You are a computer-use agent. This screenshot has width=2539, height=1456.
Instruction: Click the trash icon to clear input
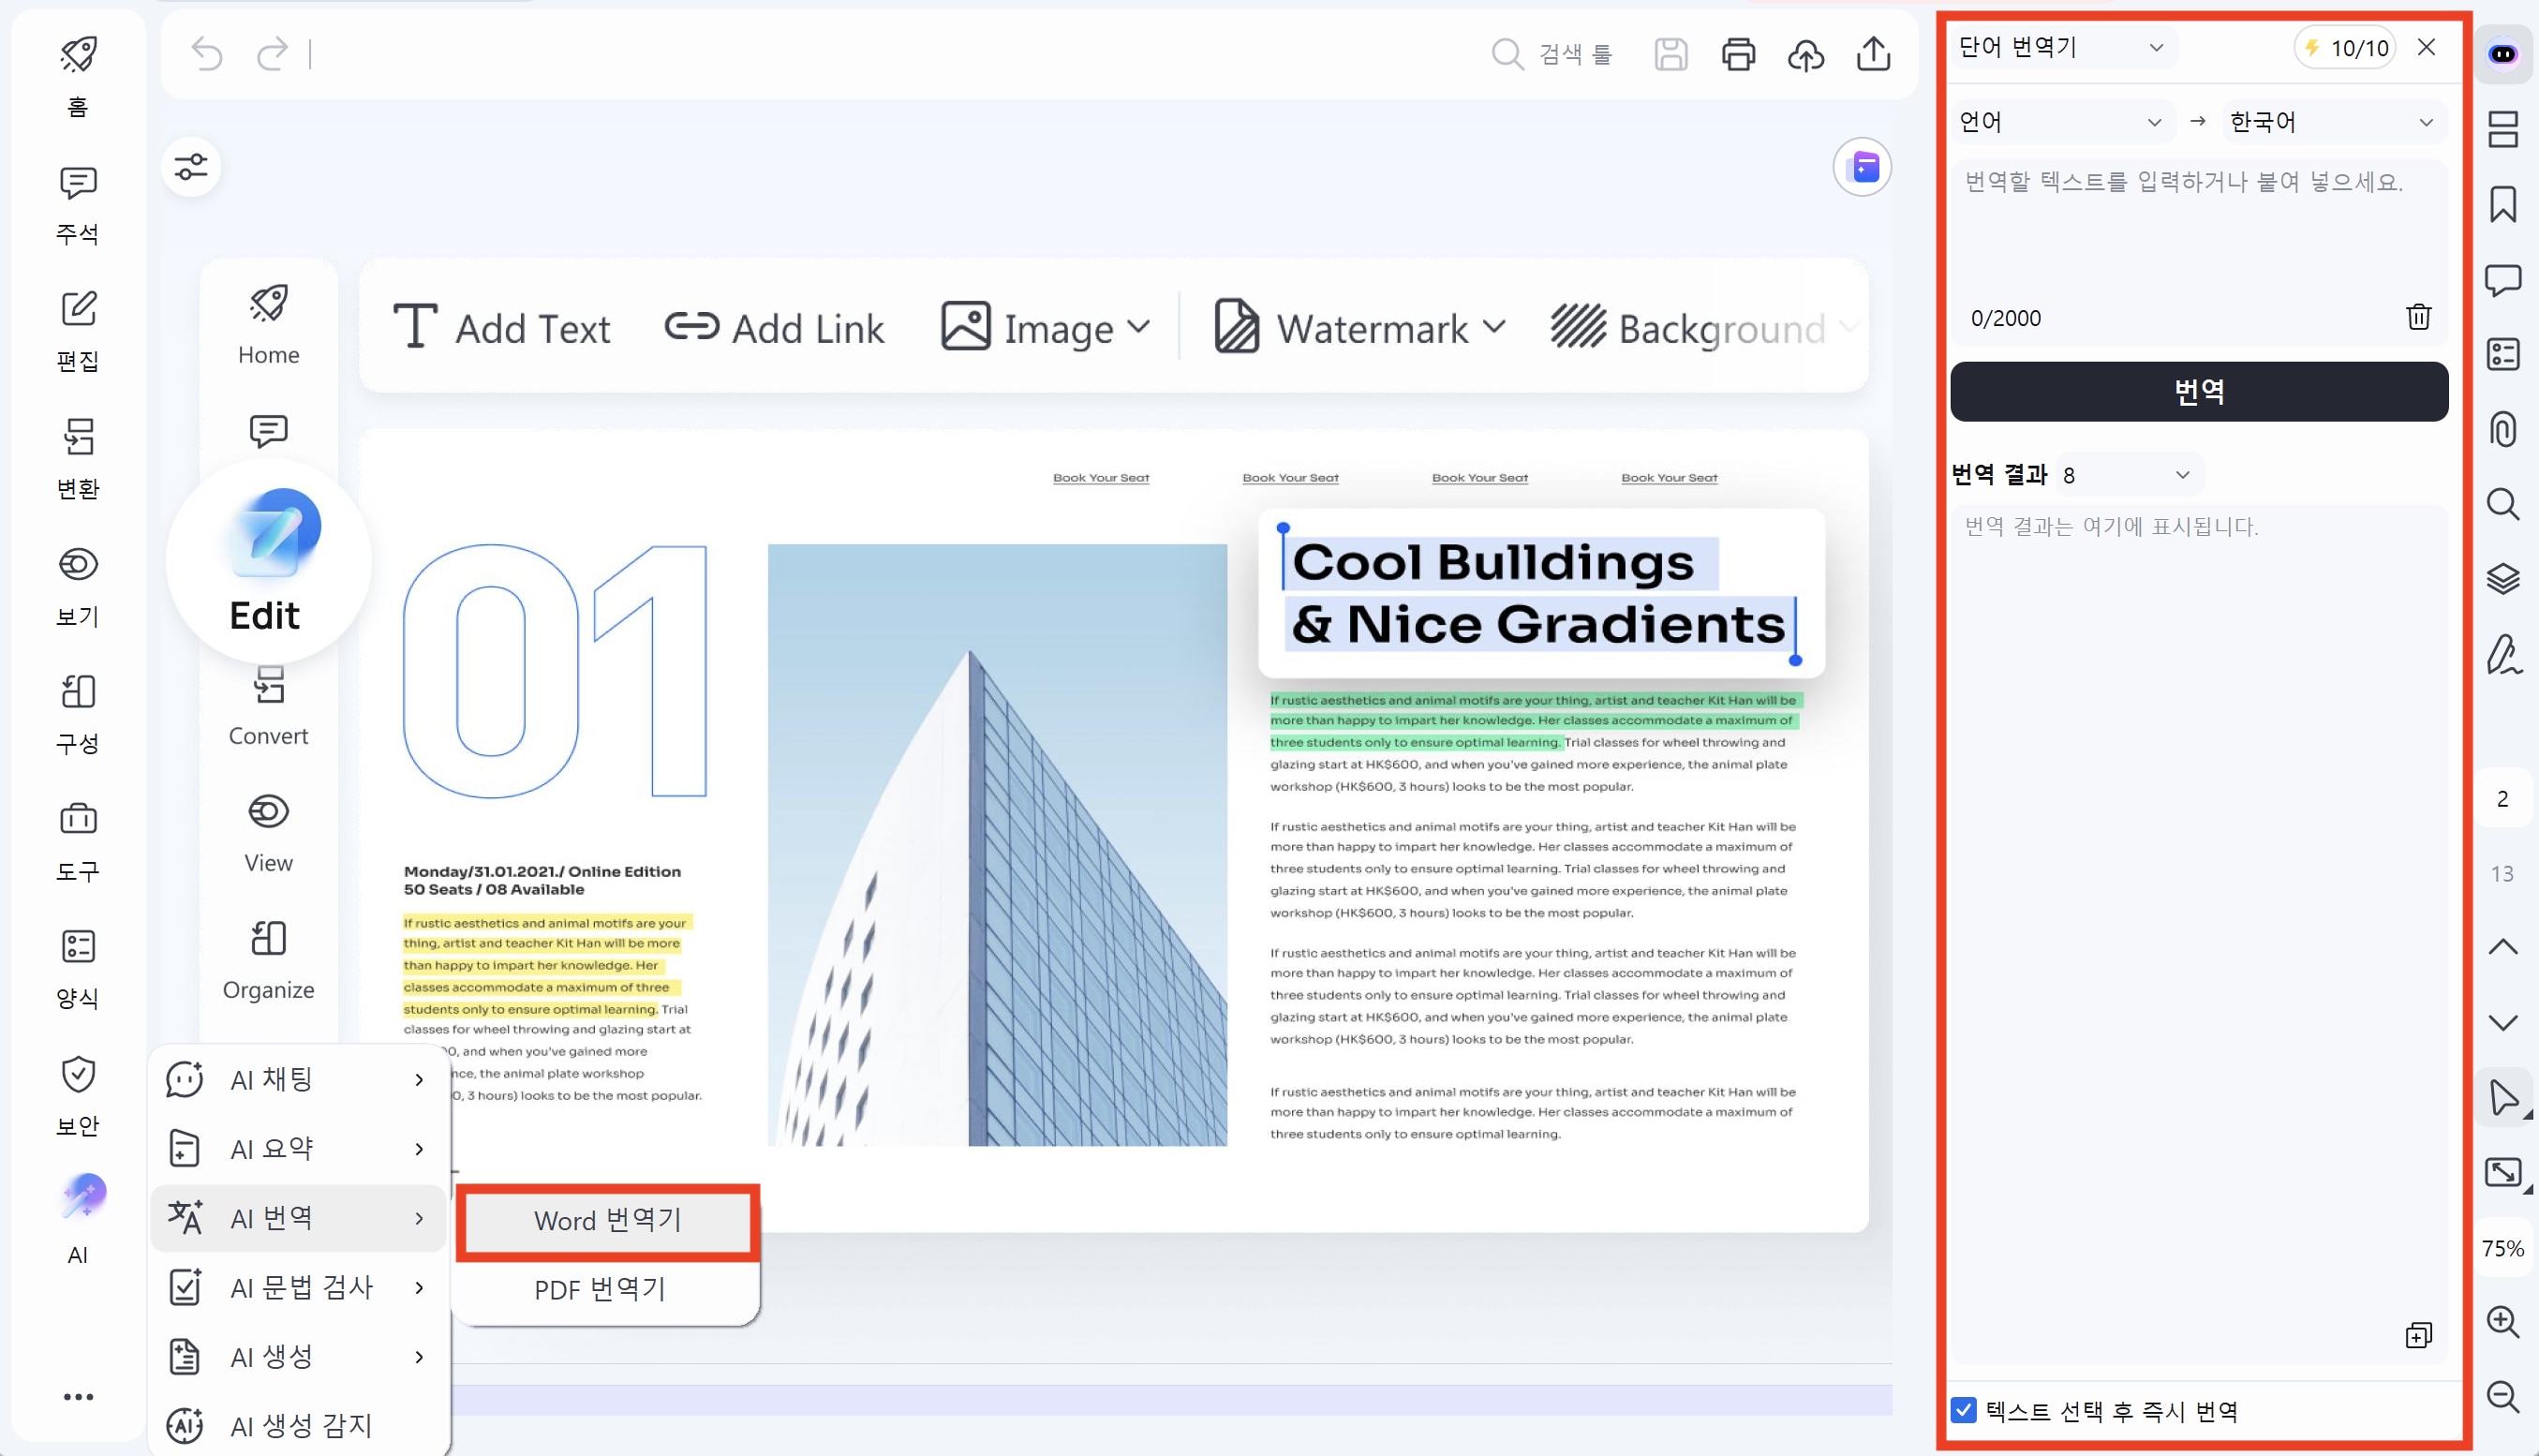pos(2418,317)
